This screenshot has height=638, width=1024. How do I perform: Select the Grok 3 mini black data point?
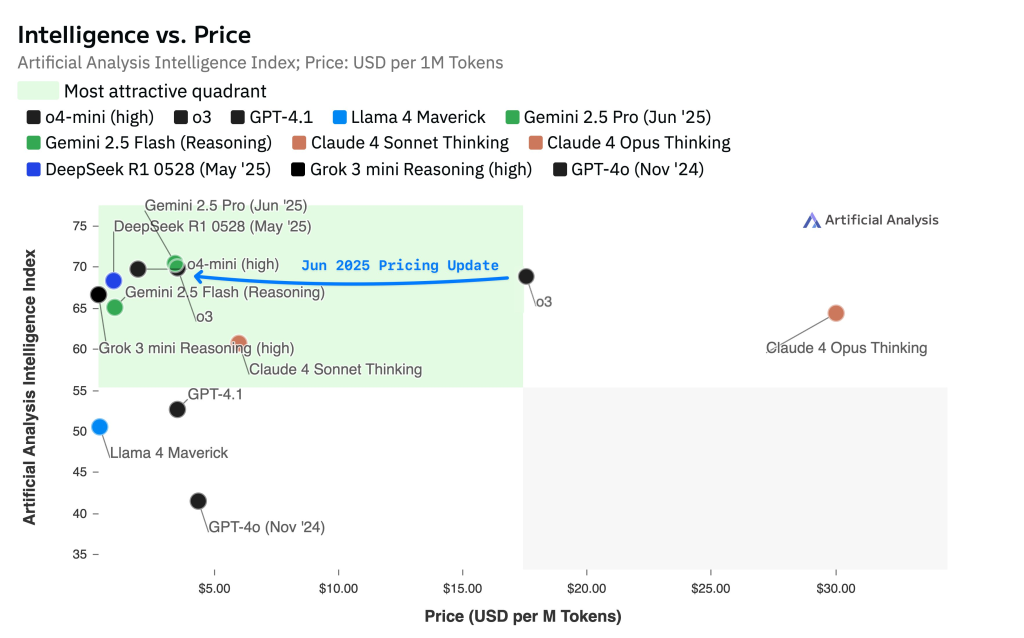click(98, 294)
